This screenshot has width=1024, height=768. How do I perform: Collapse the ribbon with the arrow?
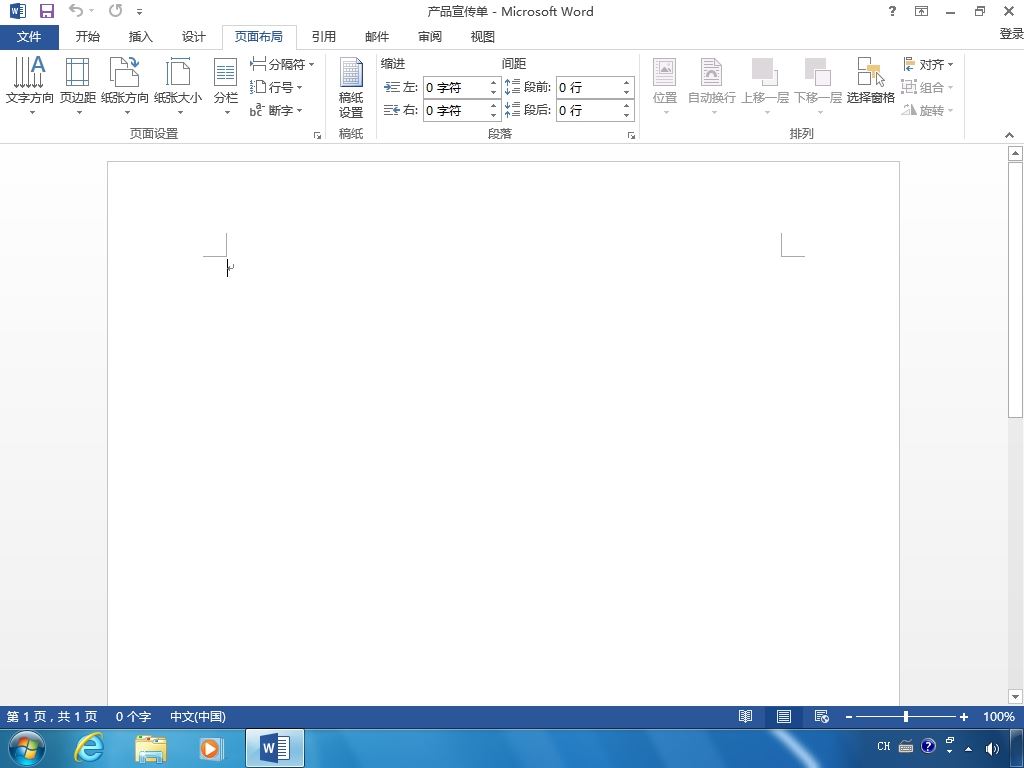pyautogui.click(x=1010, y=135)
